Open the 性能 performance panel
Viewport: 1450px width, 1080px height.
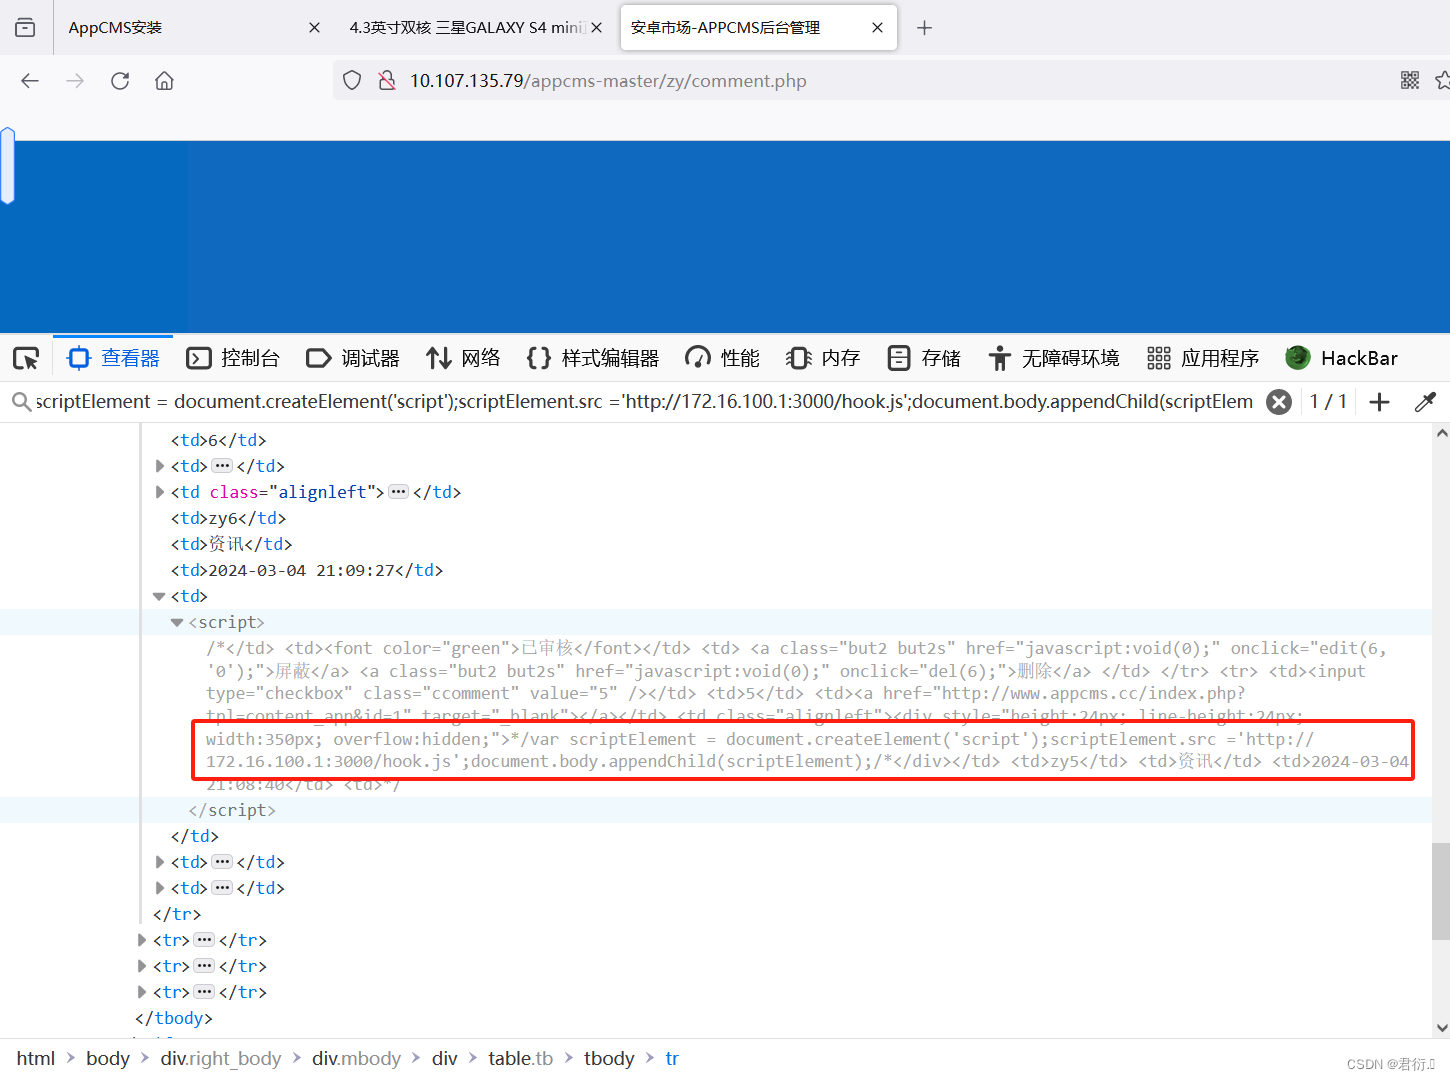click(x=722, y=358)
